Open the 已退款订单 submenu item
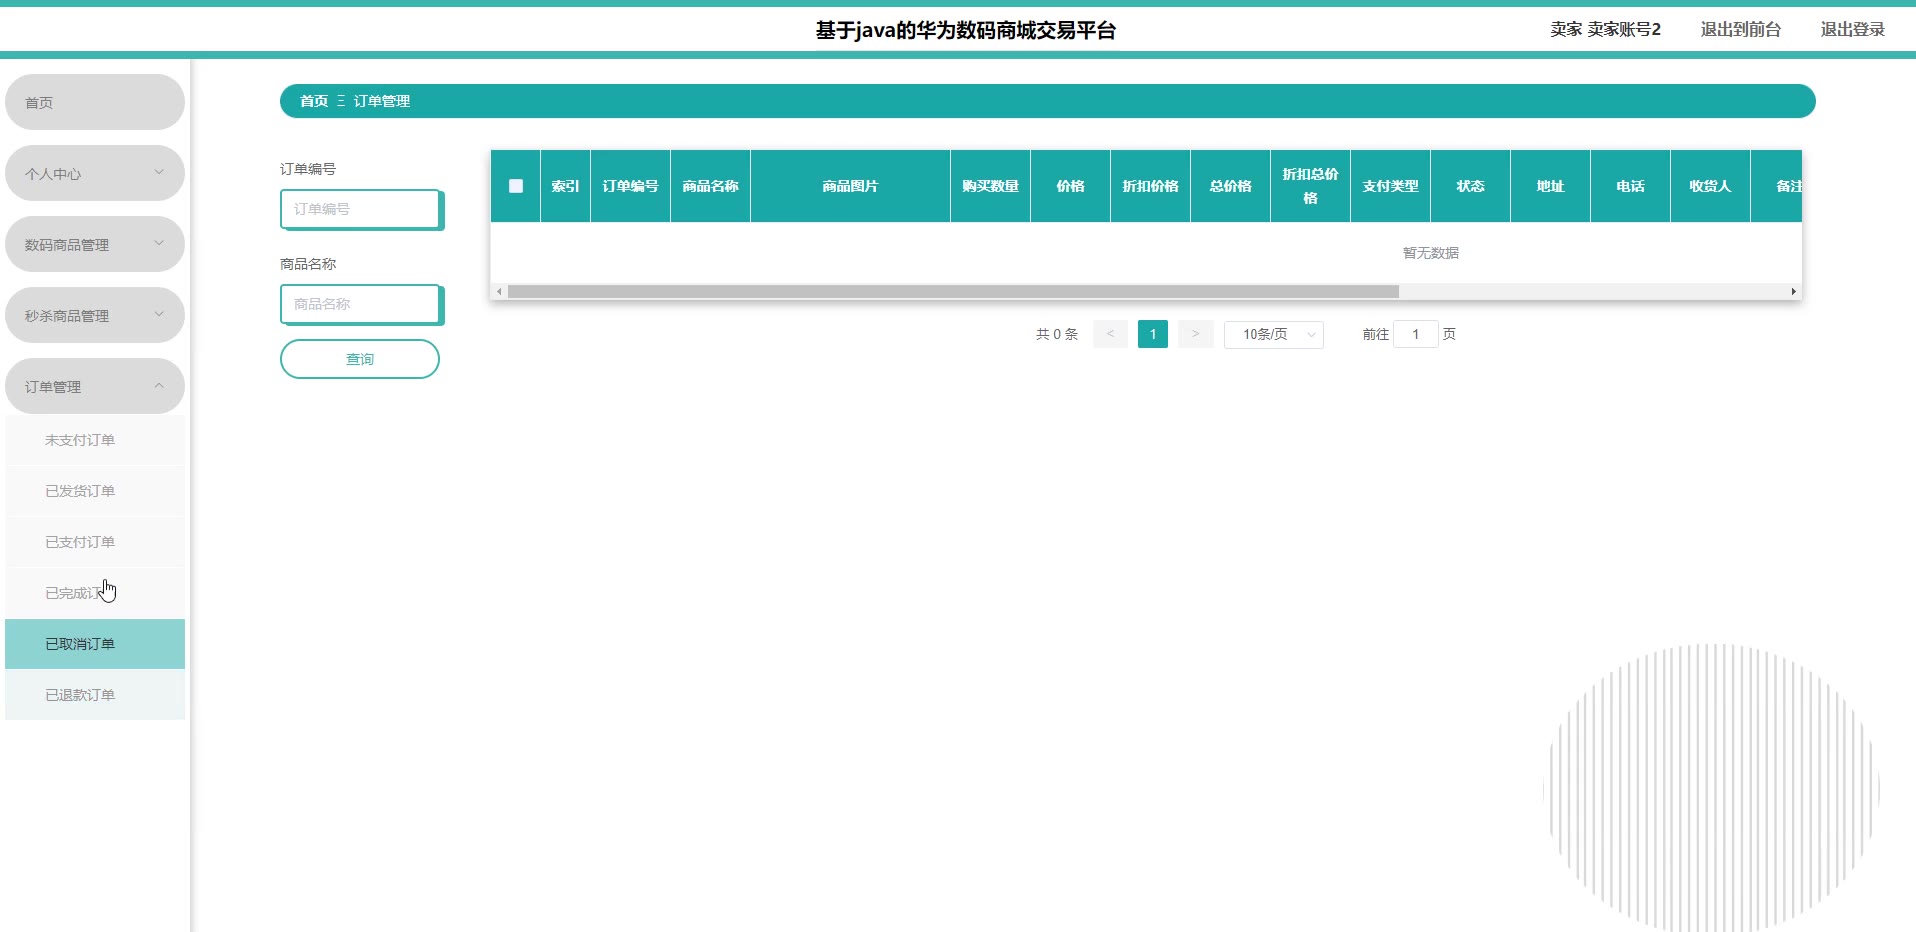 [95, 695]
